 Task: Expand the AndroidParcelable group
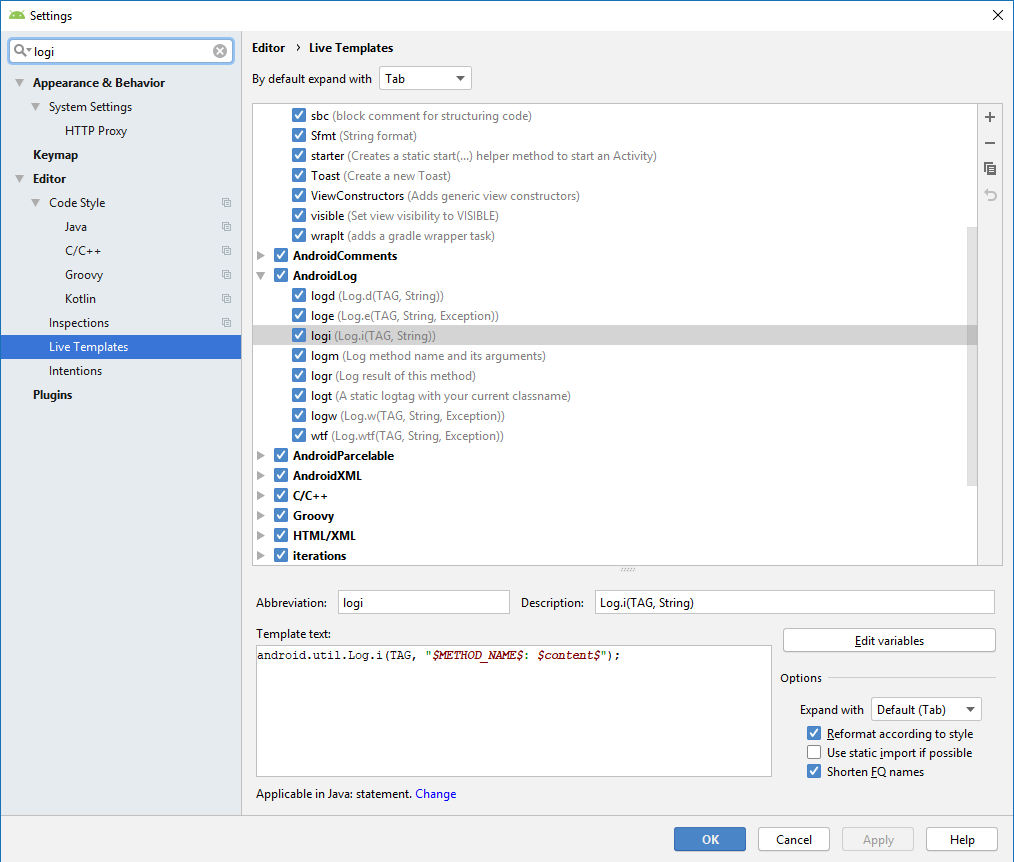pos(261,455)
